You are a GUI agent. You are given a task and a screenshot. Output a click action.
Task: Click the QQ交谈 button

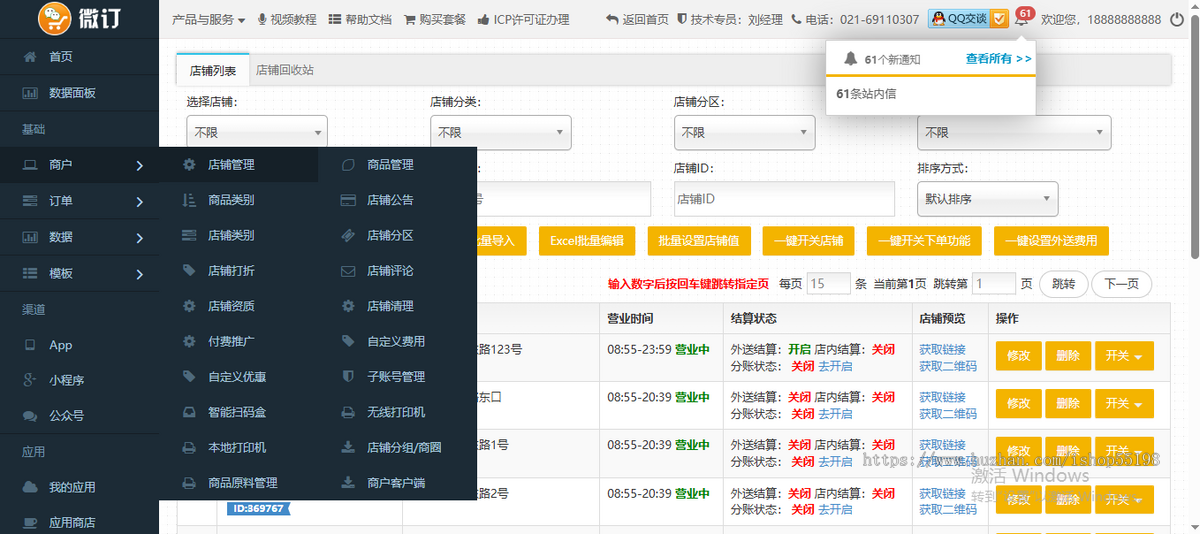click(958, 19)
